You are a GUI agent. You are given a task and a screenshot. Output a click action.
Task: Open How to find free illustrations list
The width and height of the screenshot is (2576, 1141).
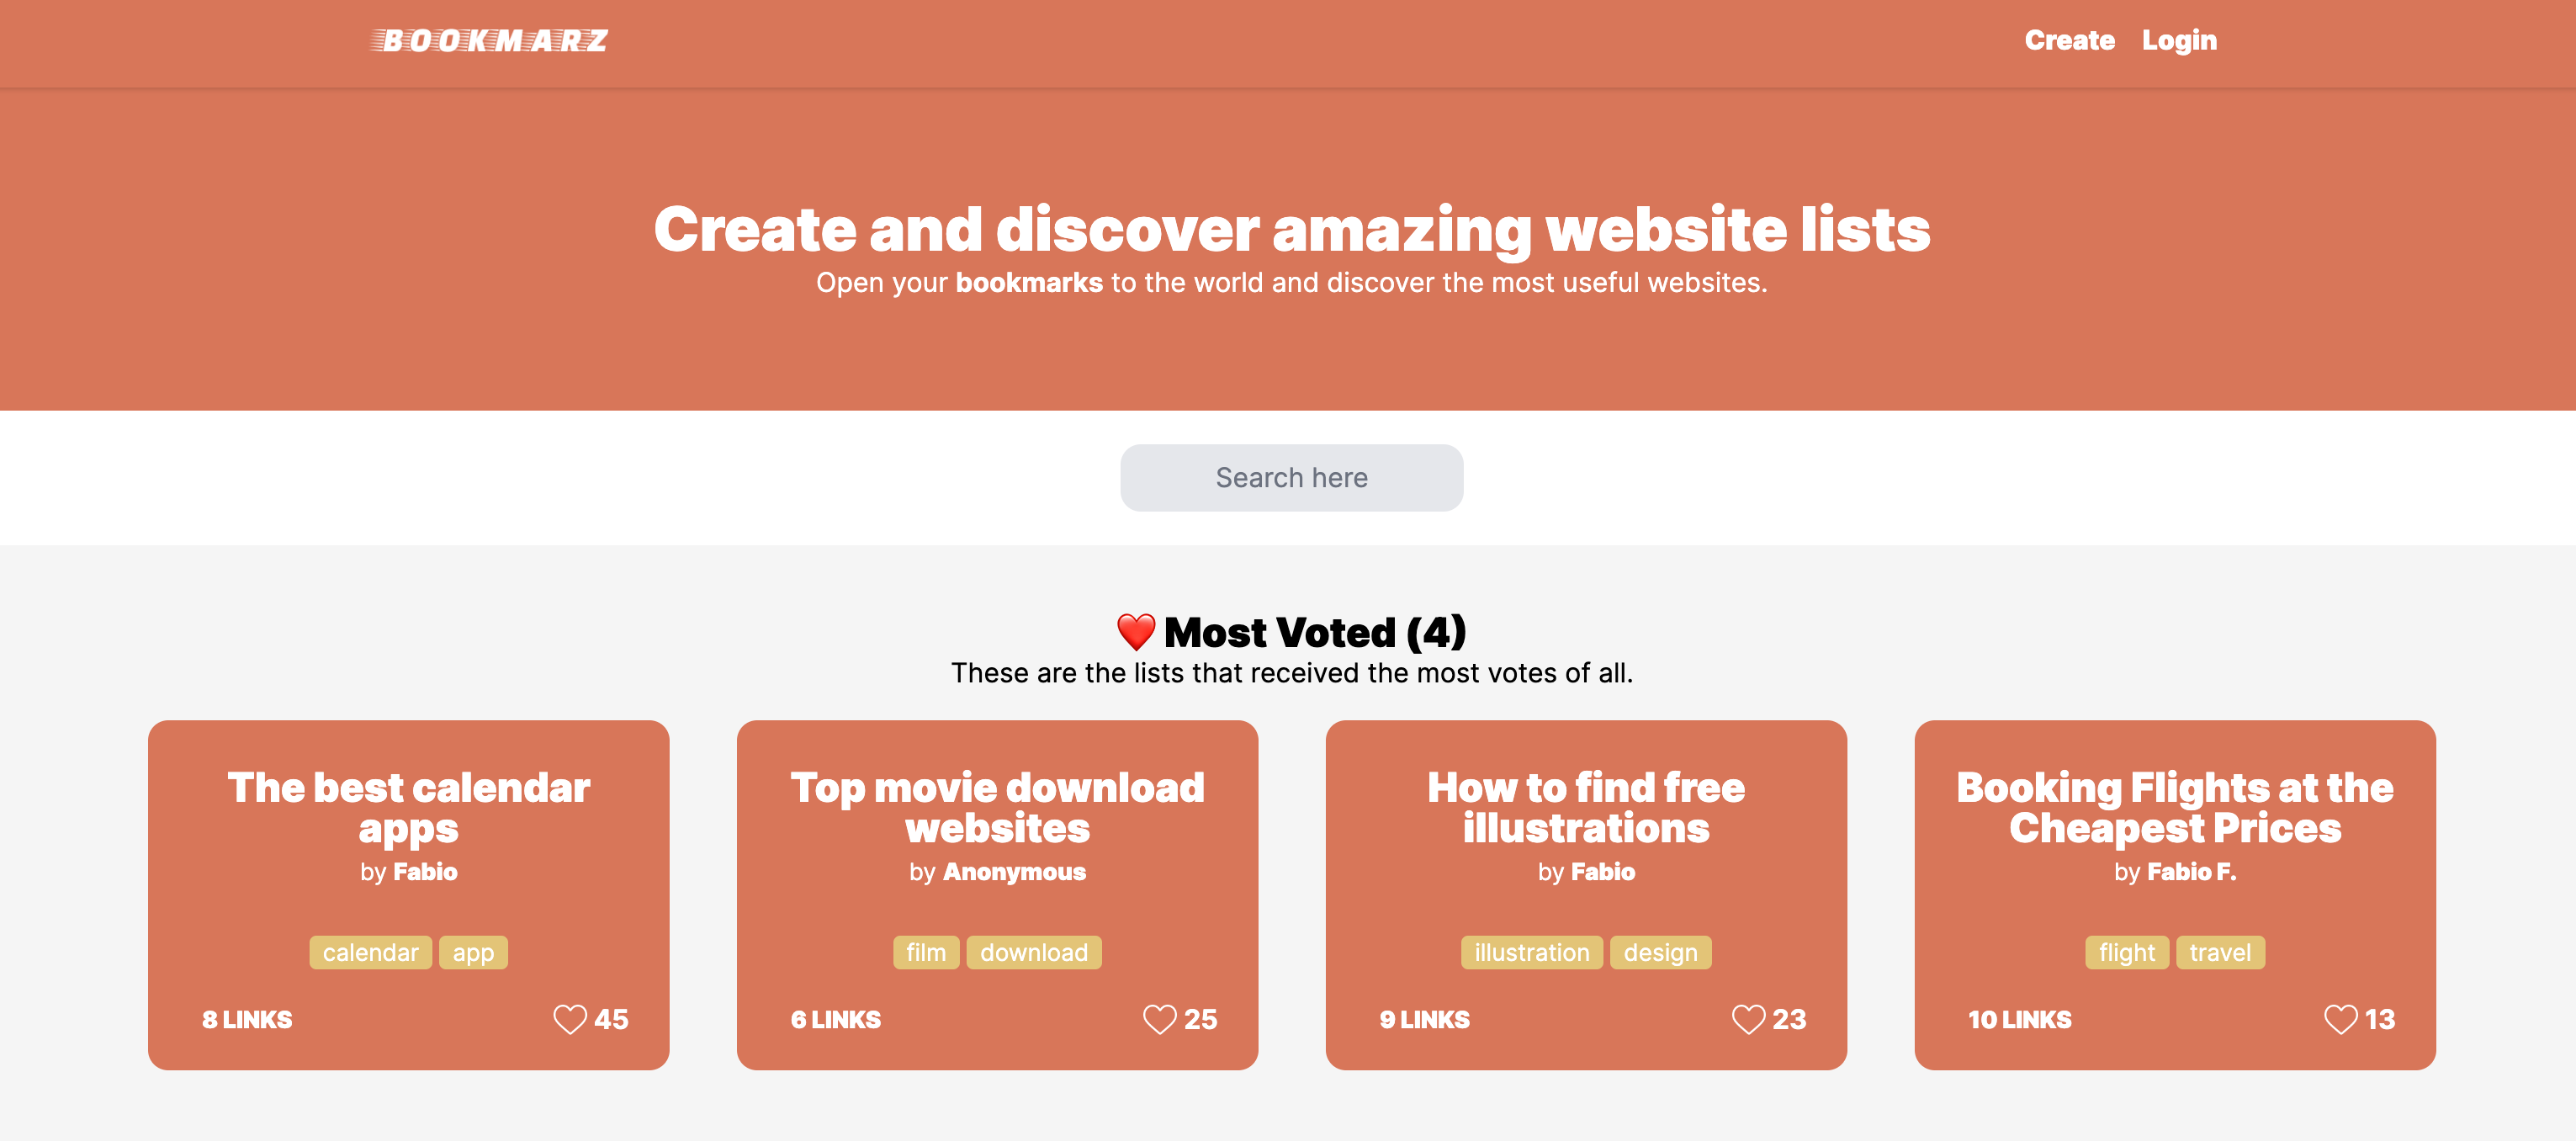click(x=1586, y=807)
